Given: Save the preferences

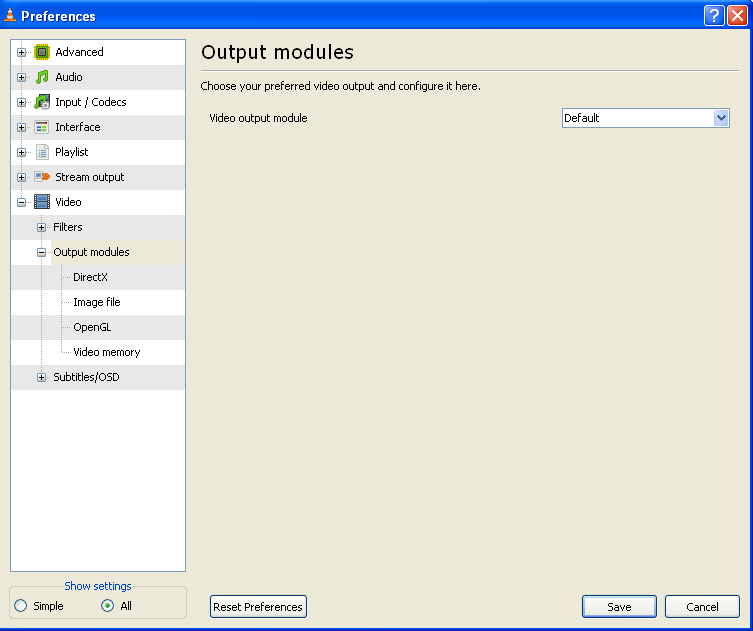Looking at the screenshot, I should point(619,607).
